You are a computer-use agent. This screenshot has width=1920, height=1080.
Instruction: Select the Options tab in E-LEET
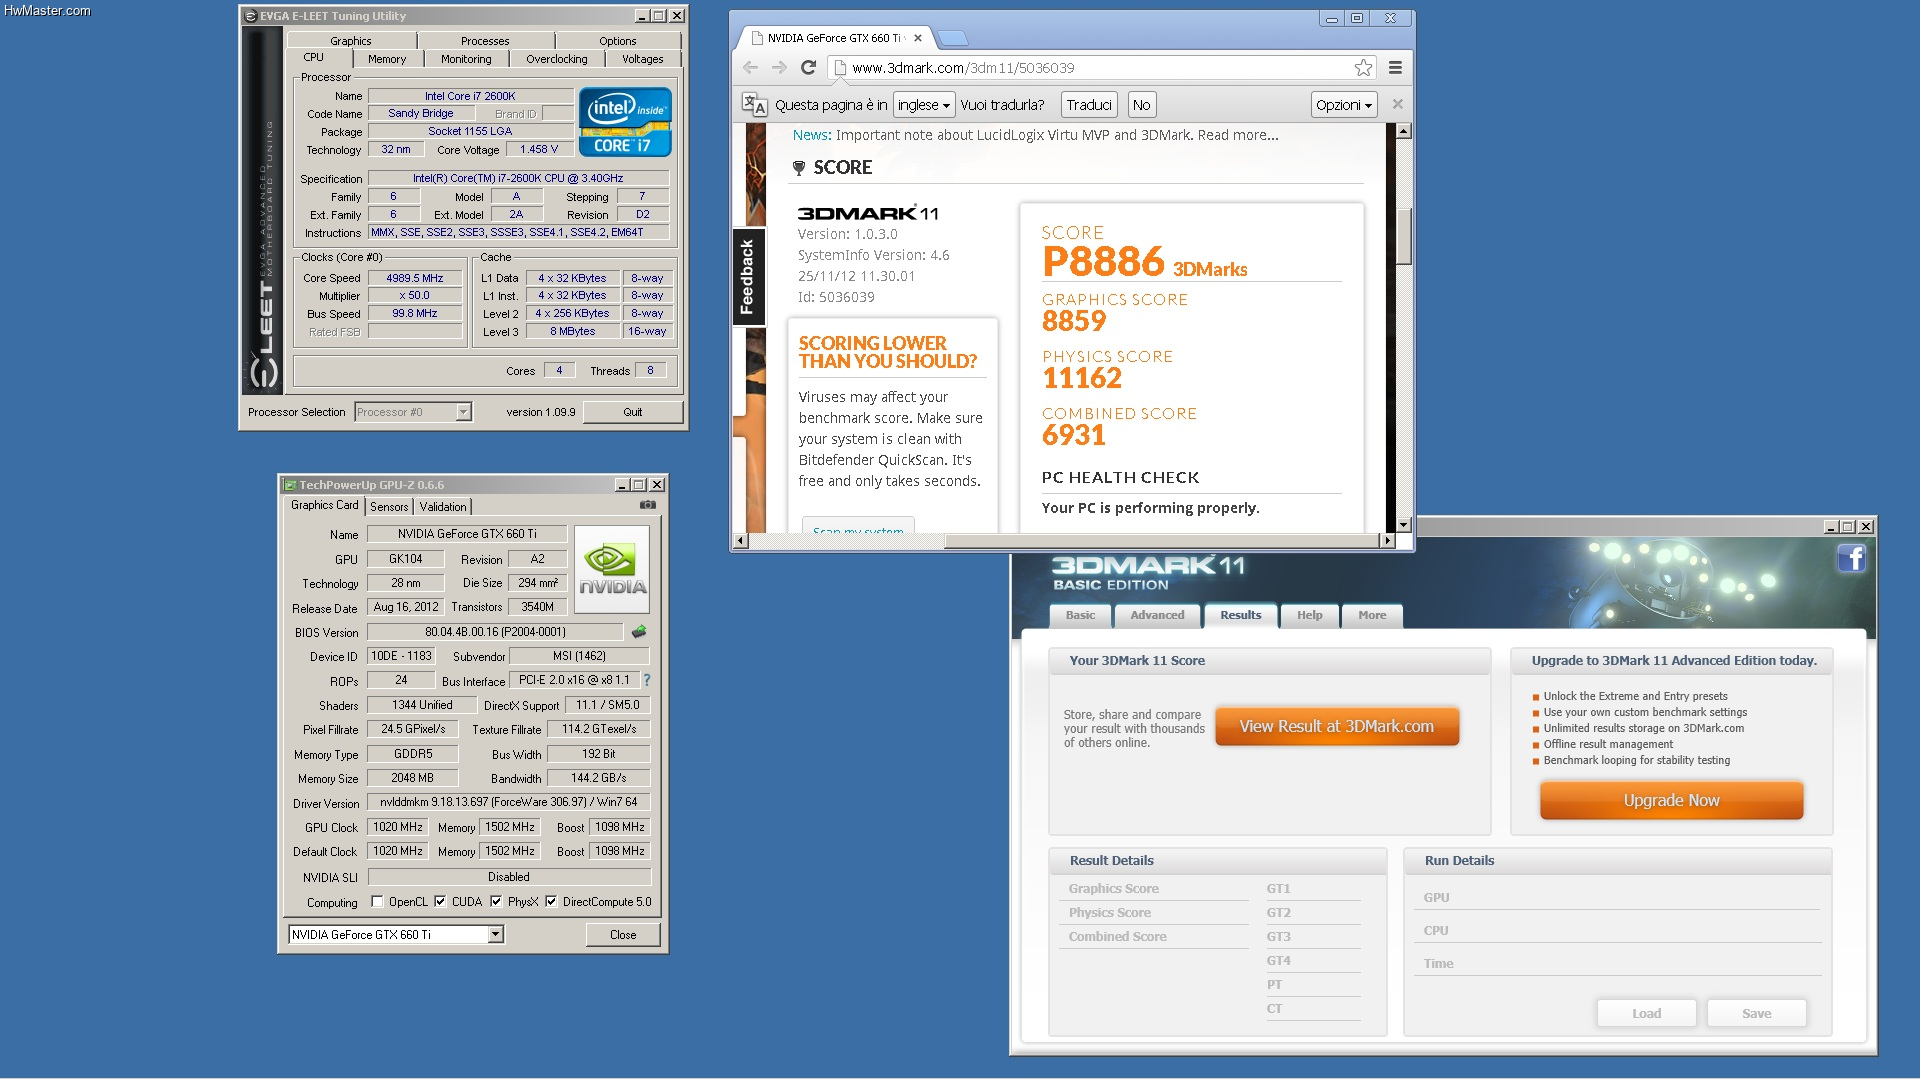point(618,41)
